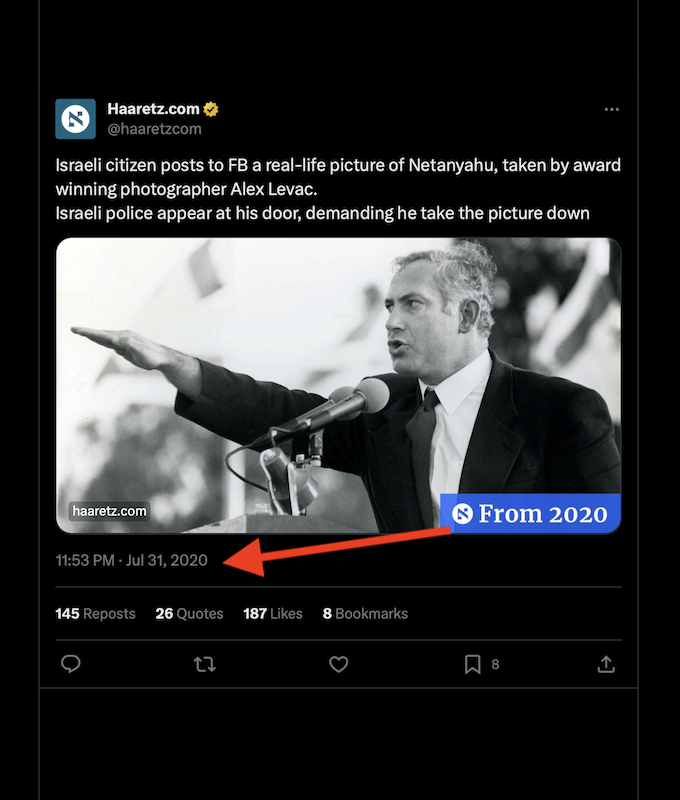Click the Haaretz logo in From 2020 badge
The height and width of the screenshot is (800, 680).
point(462,514)
